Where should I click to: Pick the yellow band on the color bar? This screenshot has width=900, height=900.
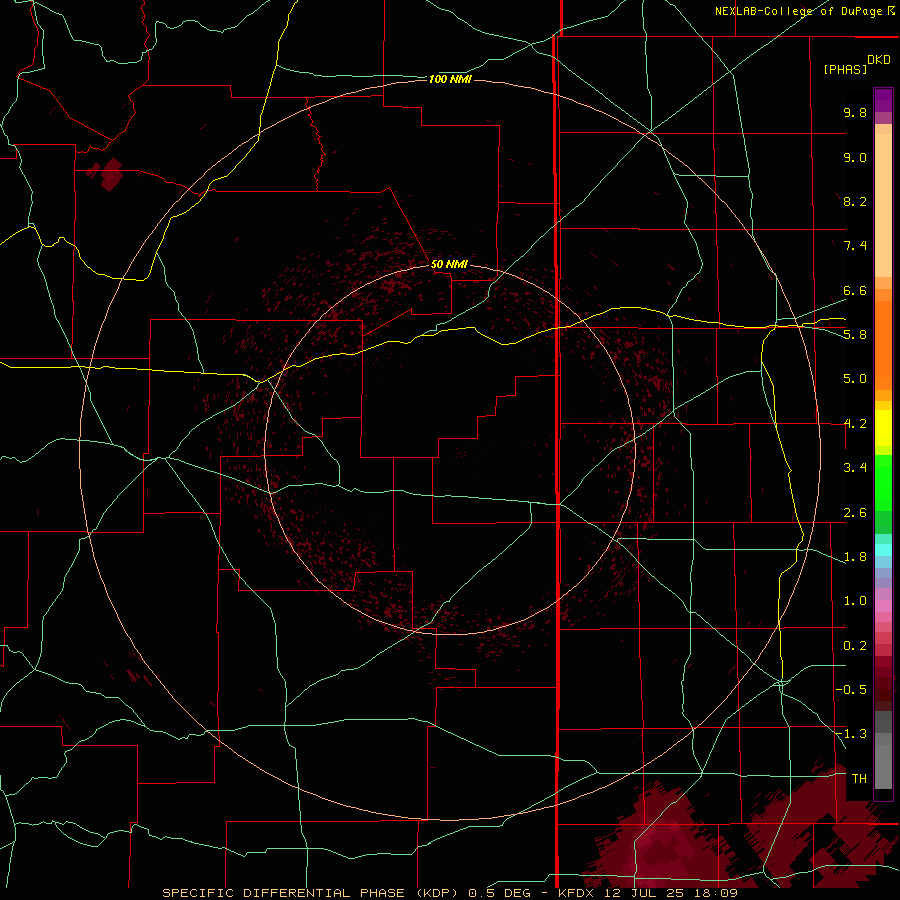[x=883, y=428]
